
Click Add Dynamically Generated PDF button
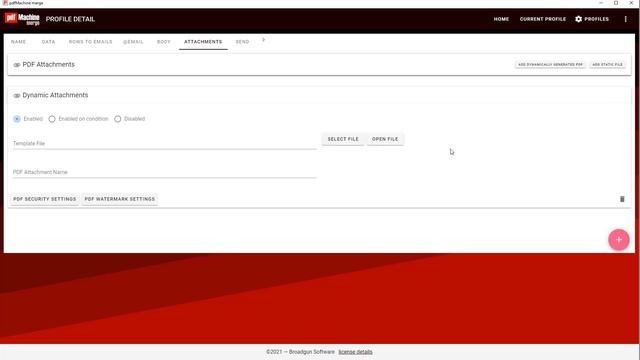click(550, 64)
